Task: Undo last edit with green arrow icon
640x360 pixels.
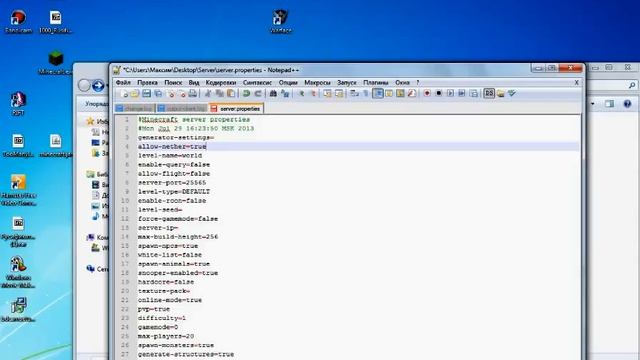Action: (246, 93)
